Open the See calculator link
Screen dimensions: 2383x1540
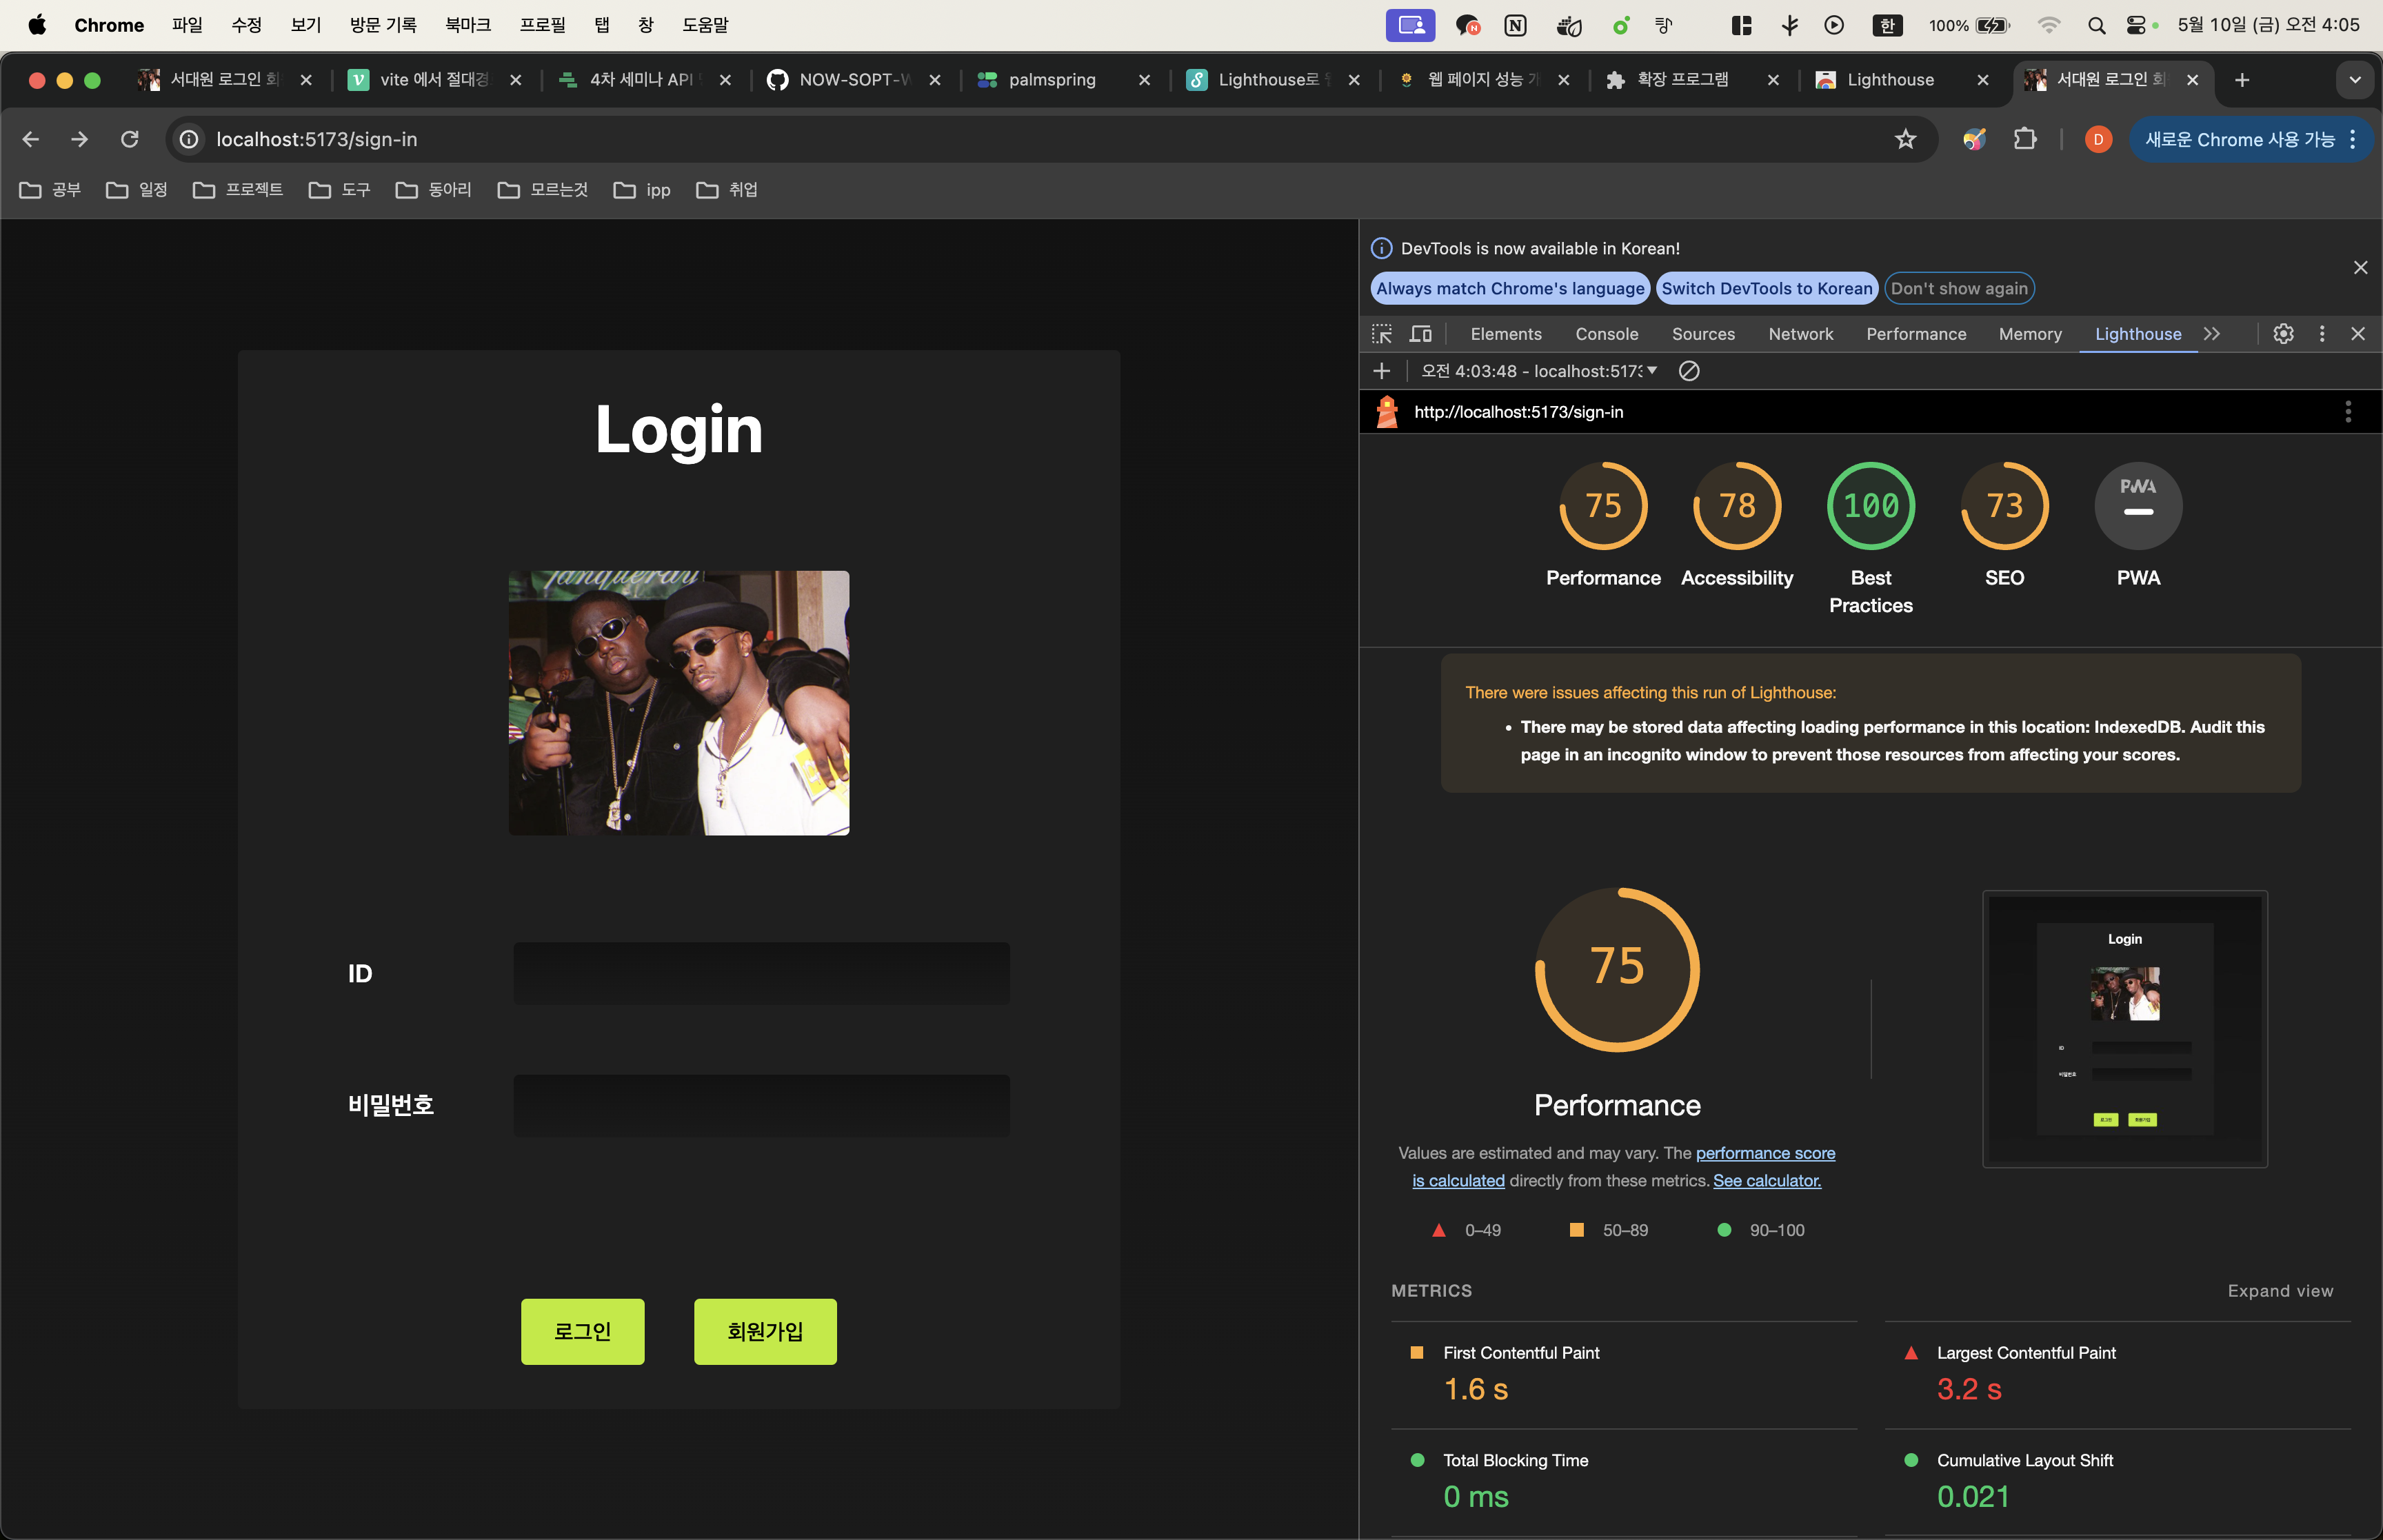tap(1766, 1181)
